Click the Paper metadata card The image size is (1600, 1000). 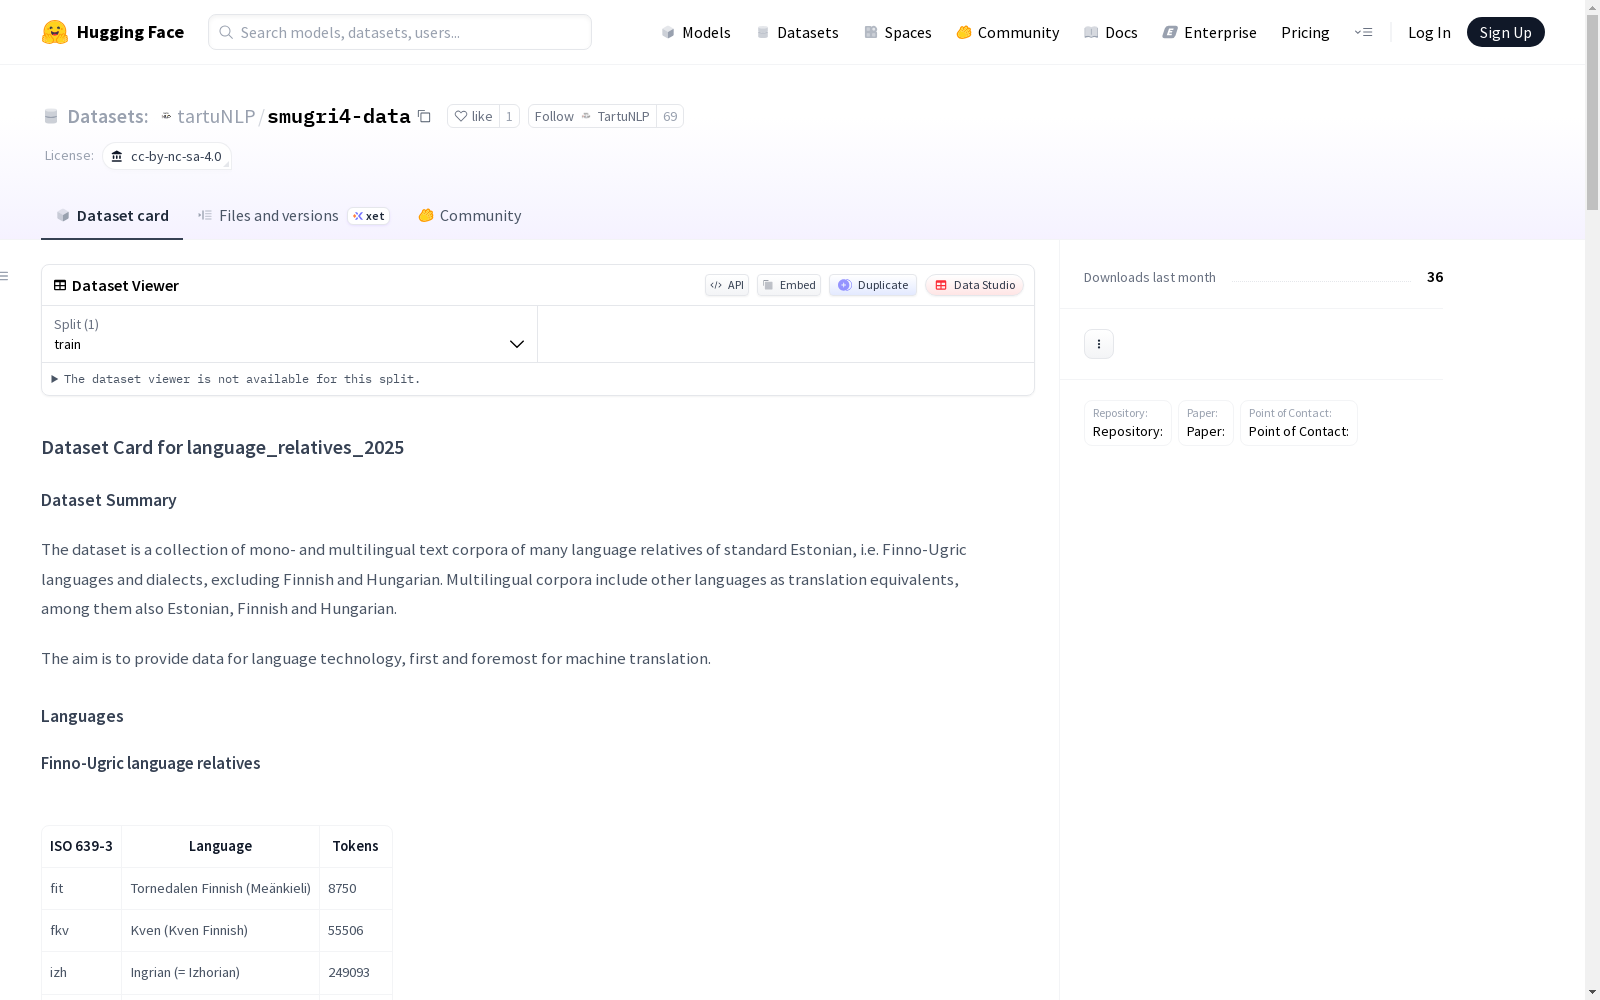[x=1206, y=423]
